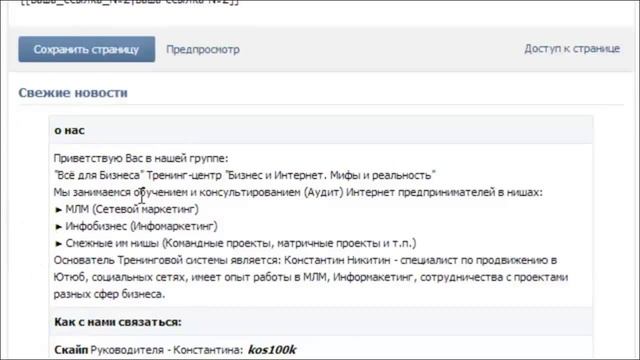Viewport: 640px width, 360px height.
Task: Click the text 'Скайп Руководителя - Константина:'
Action: [x=149, y=350]
